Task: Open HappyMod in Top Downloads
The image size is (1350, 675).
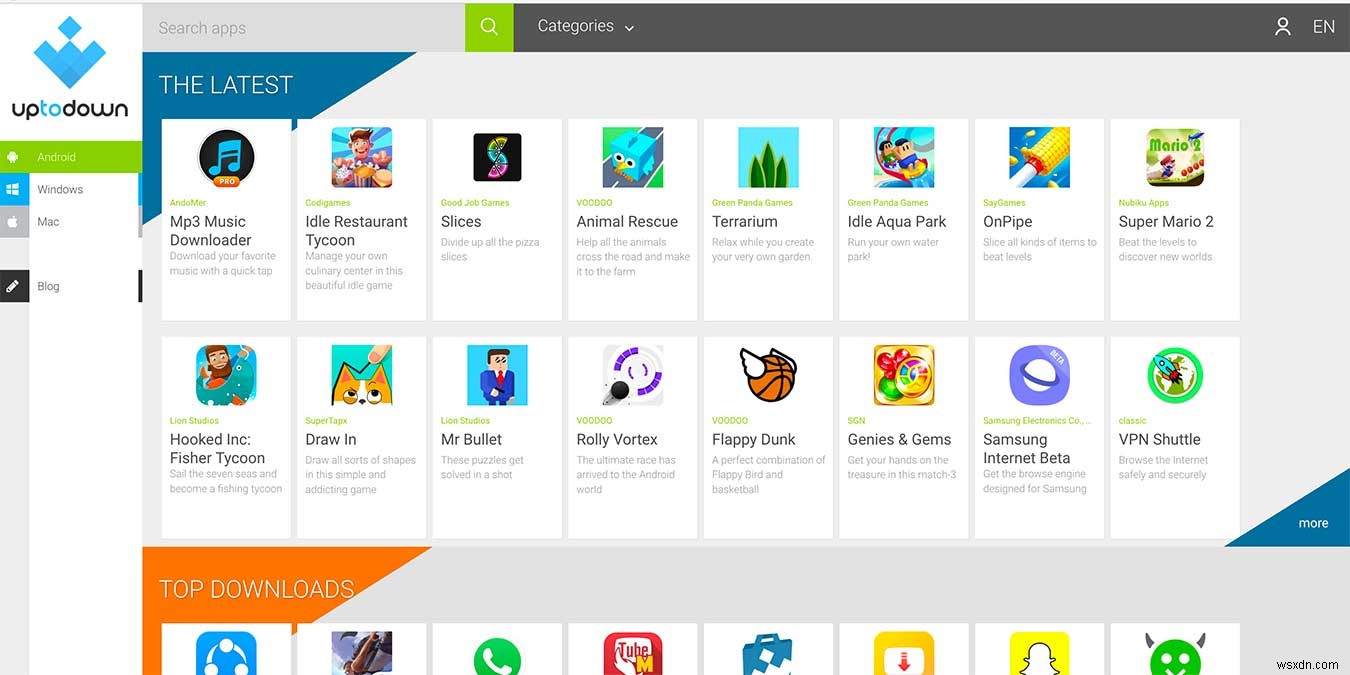Action: [x=1174, y=655]
